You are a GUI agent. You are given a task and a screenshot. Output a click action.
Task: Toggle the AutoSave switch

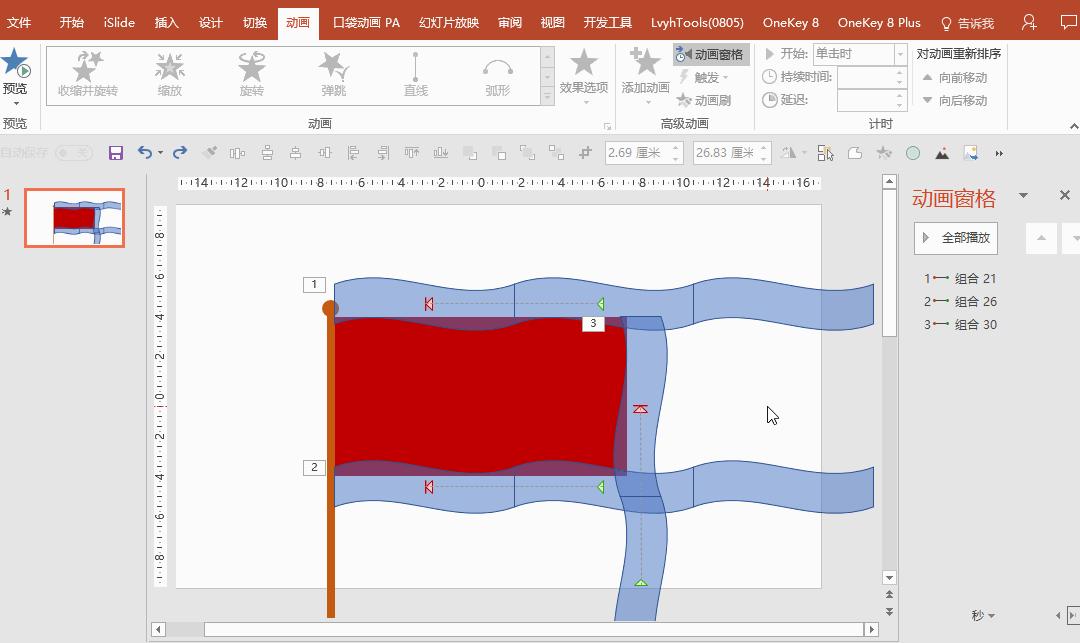(74, 153)
